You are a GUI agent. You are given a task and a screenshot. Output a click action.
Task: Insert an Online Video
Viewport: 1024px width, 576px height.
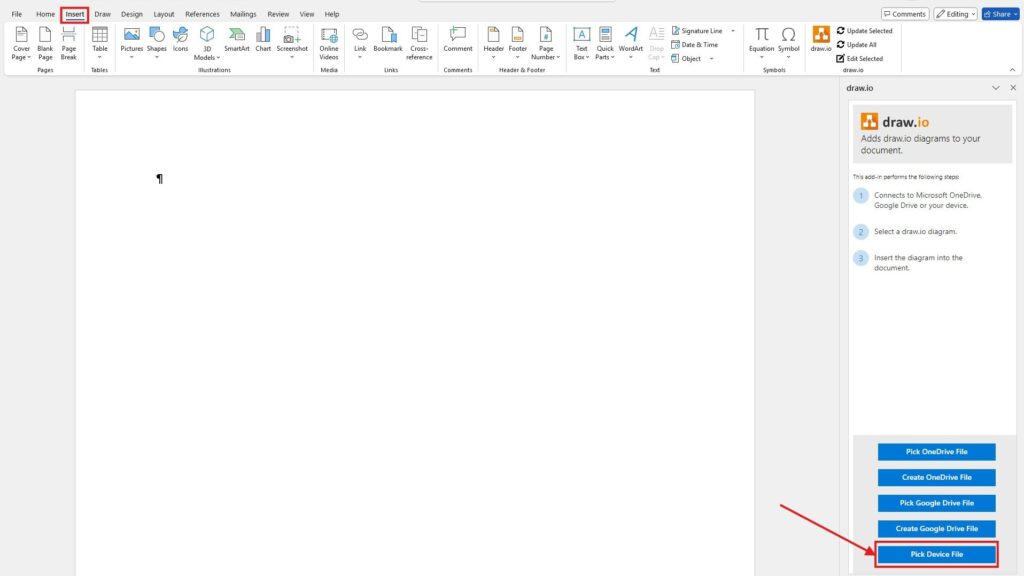[x=329, y=40]
